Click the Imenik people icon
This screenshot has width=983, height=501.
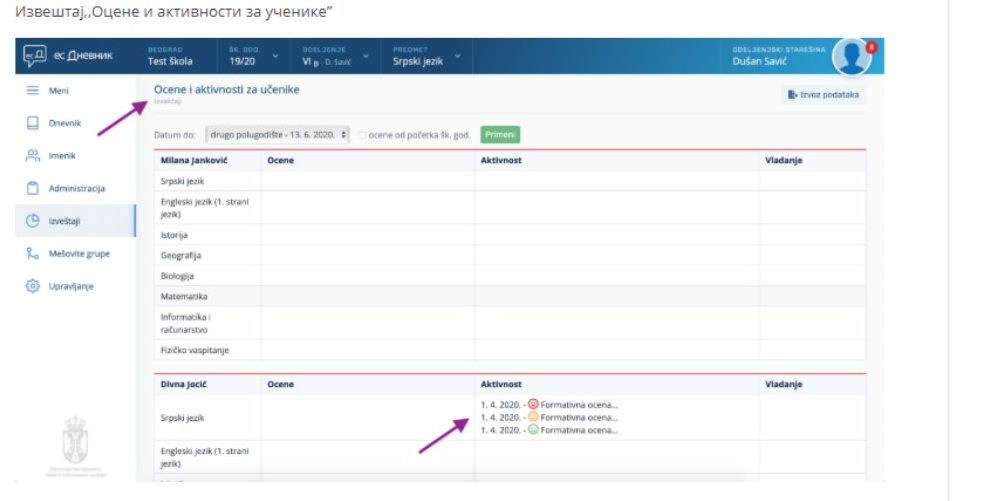tap(32, 156)
